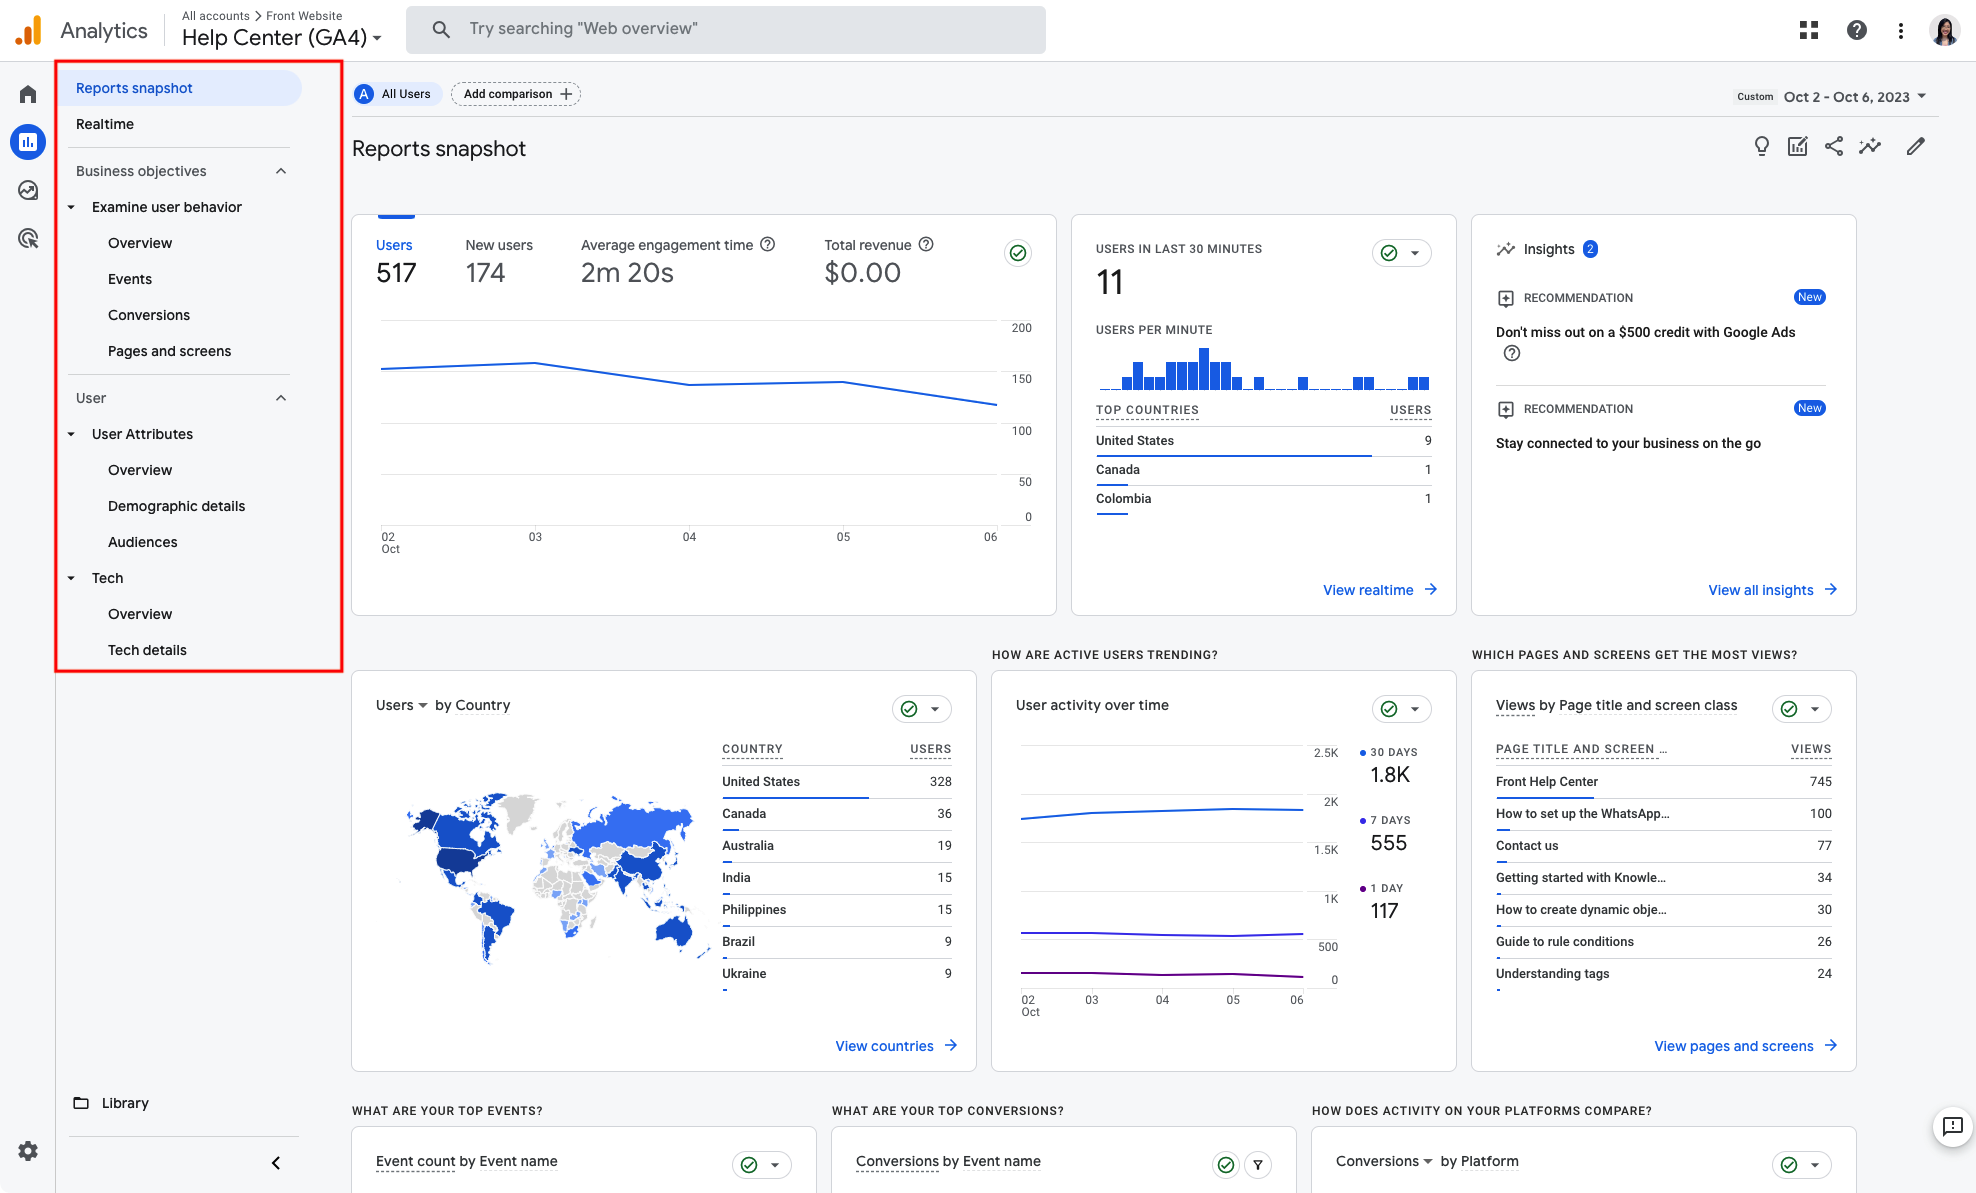Open the date range Oct 2 - Oct 6 picker
Viewport: 1976px width, 1193px height.
click(1855, 97)
